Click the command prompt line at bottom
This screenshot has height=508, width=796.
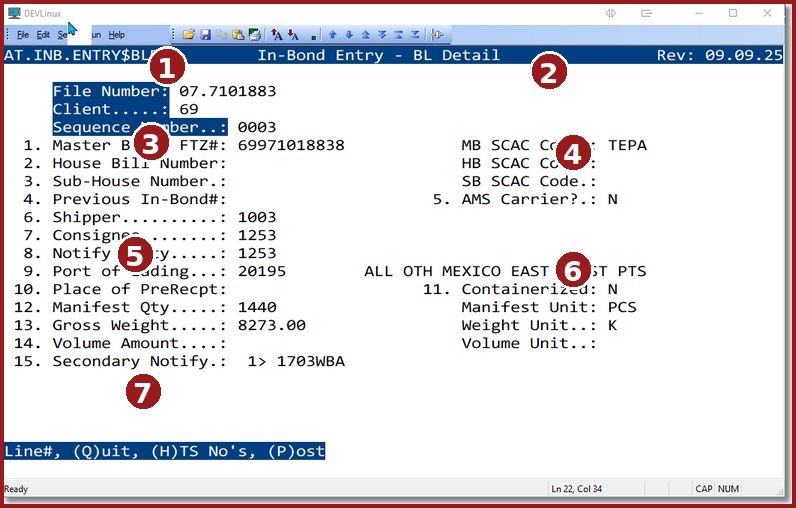point(165,451)
